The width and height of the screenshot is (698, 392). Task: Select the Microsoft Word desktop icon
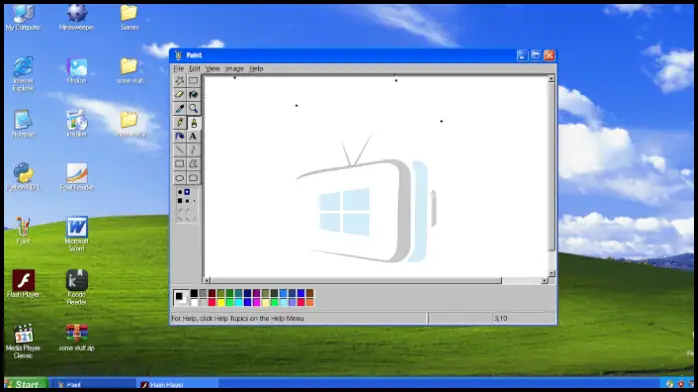77,234
